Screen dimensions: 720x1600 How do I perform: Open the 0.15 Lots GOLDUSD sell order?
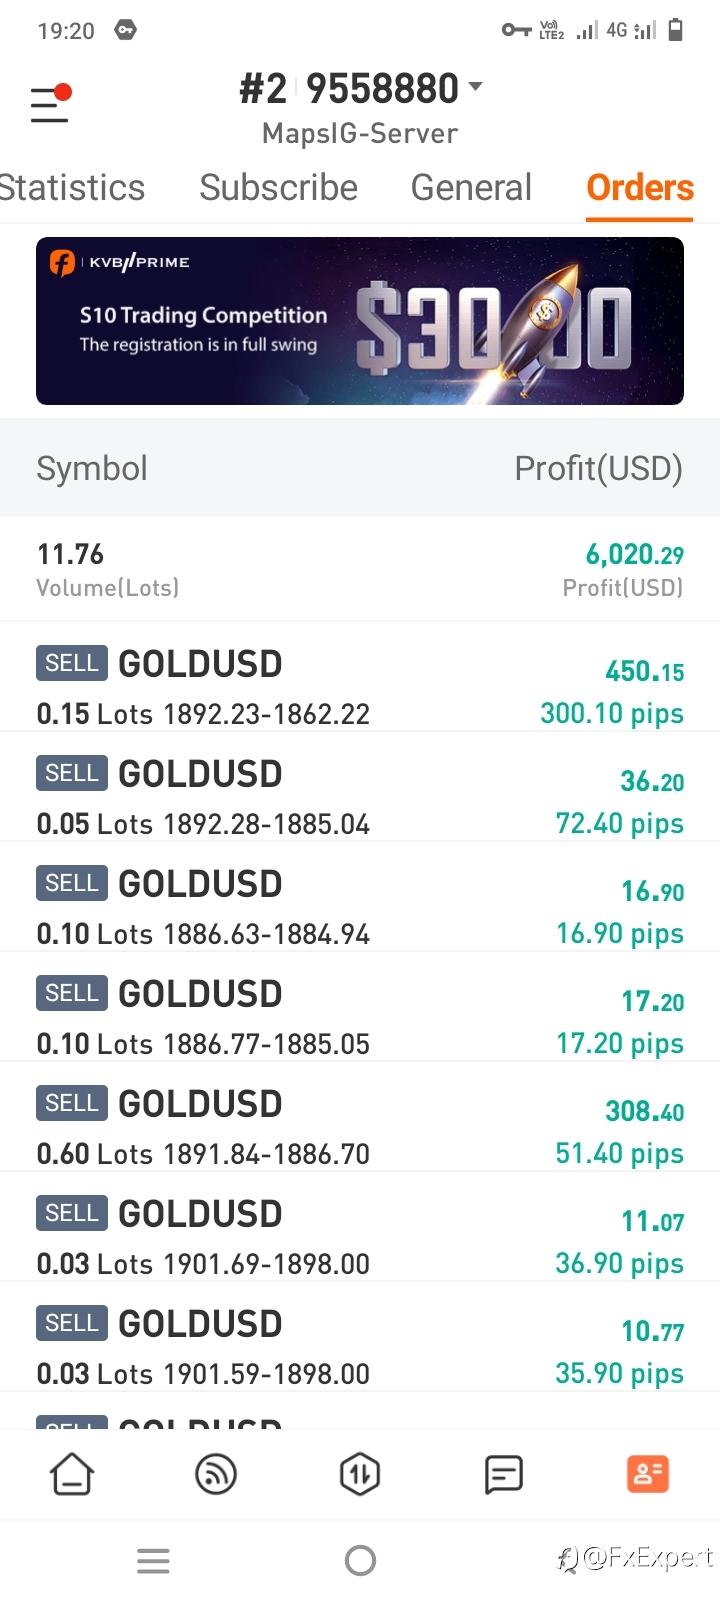(x=360, y=687)
